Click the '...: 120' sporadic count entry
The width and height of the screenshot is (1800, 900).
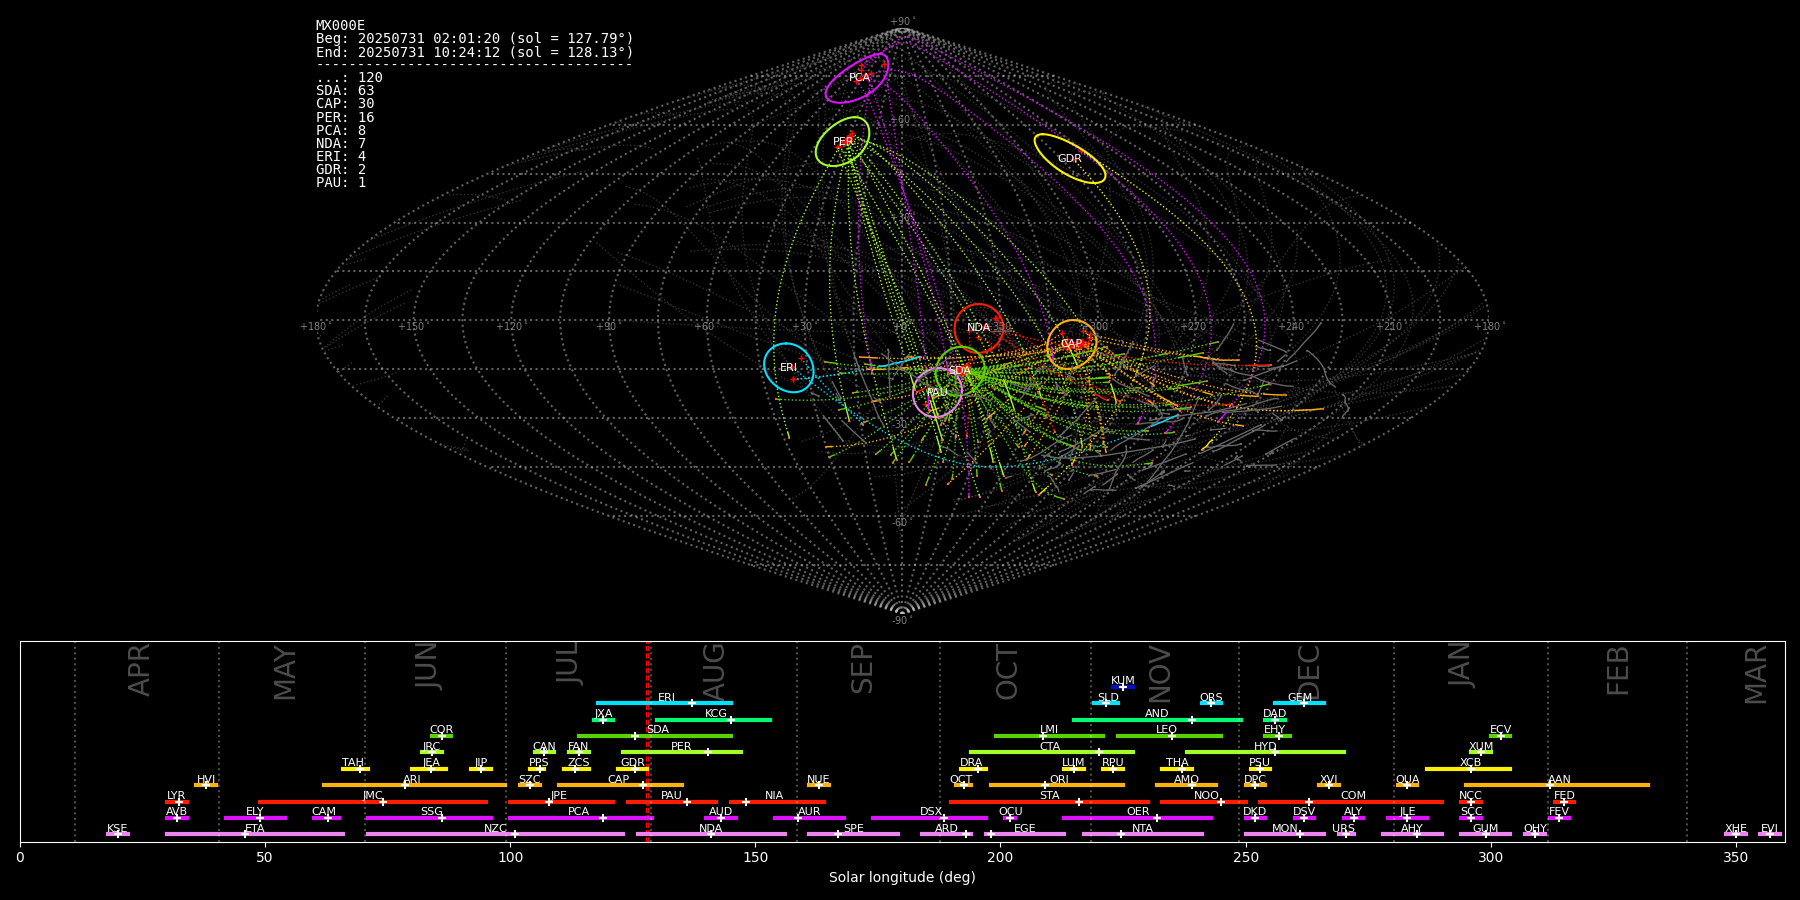349,77
